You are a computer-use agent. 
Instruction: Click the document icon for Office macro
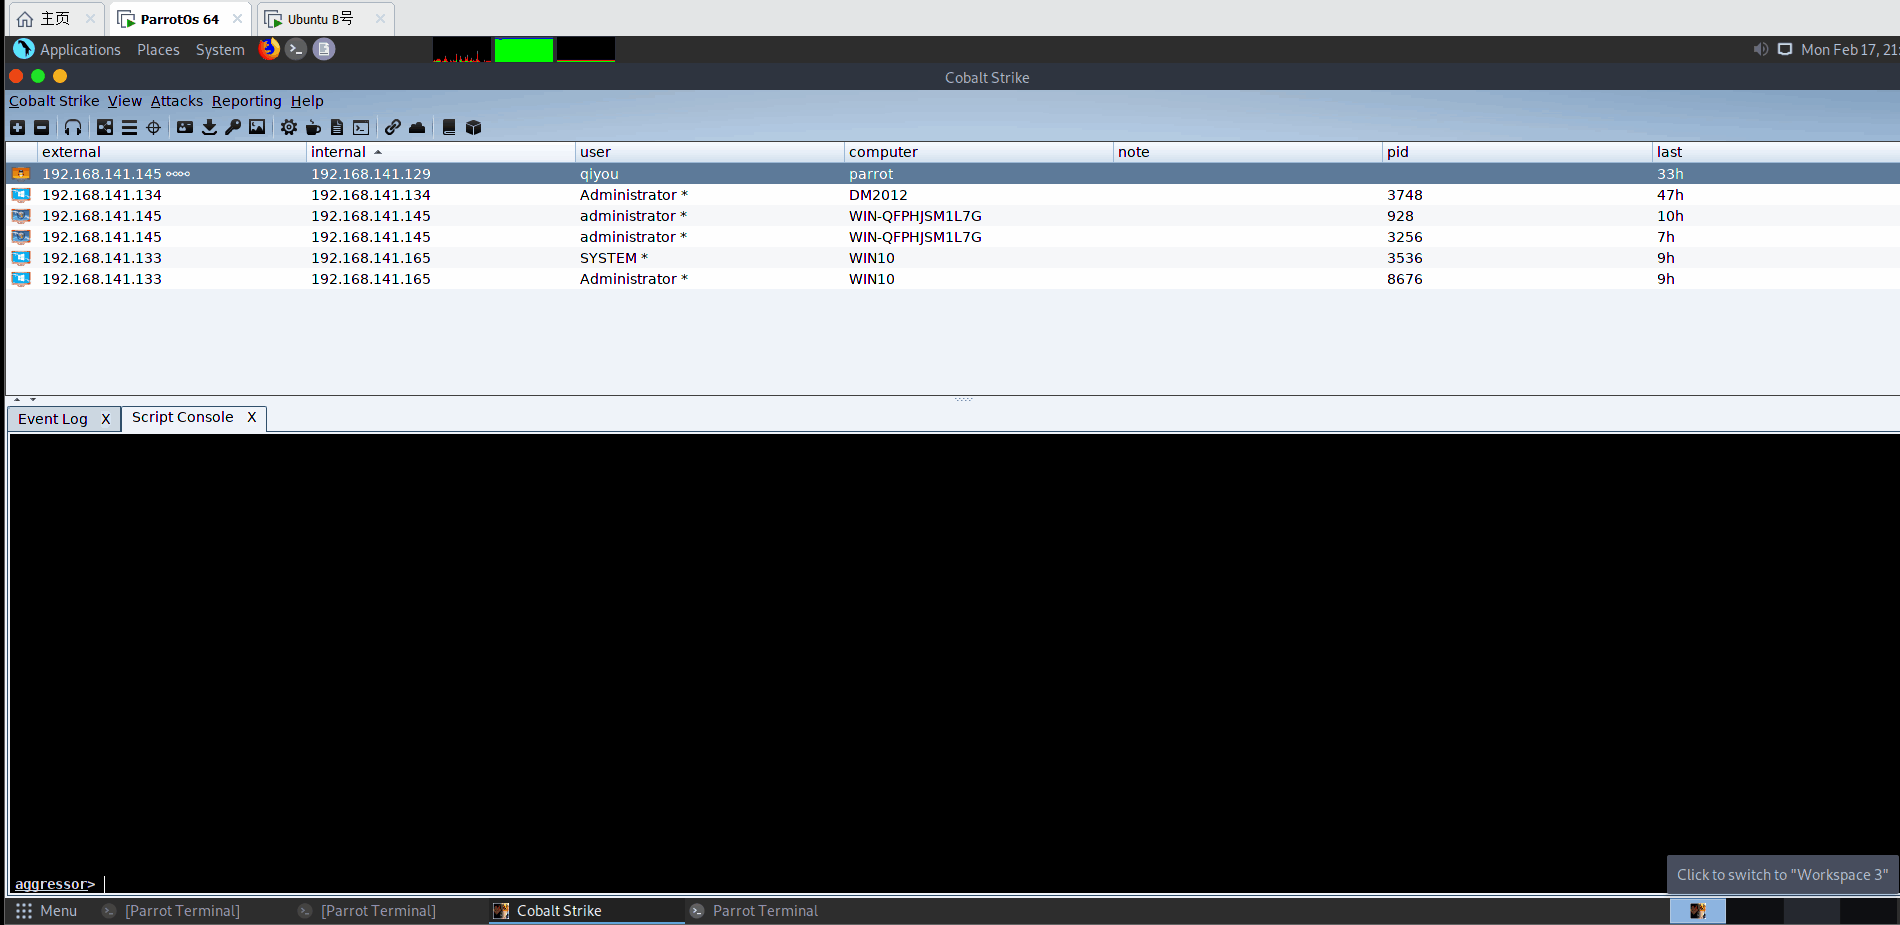[x=337, y=127]
